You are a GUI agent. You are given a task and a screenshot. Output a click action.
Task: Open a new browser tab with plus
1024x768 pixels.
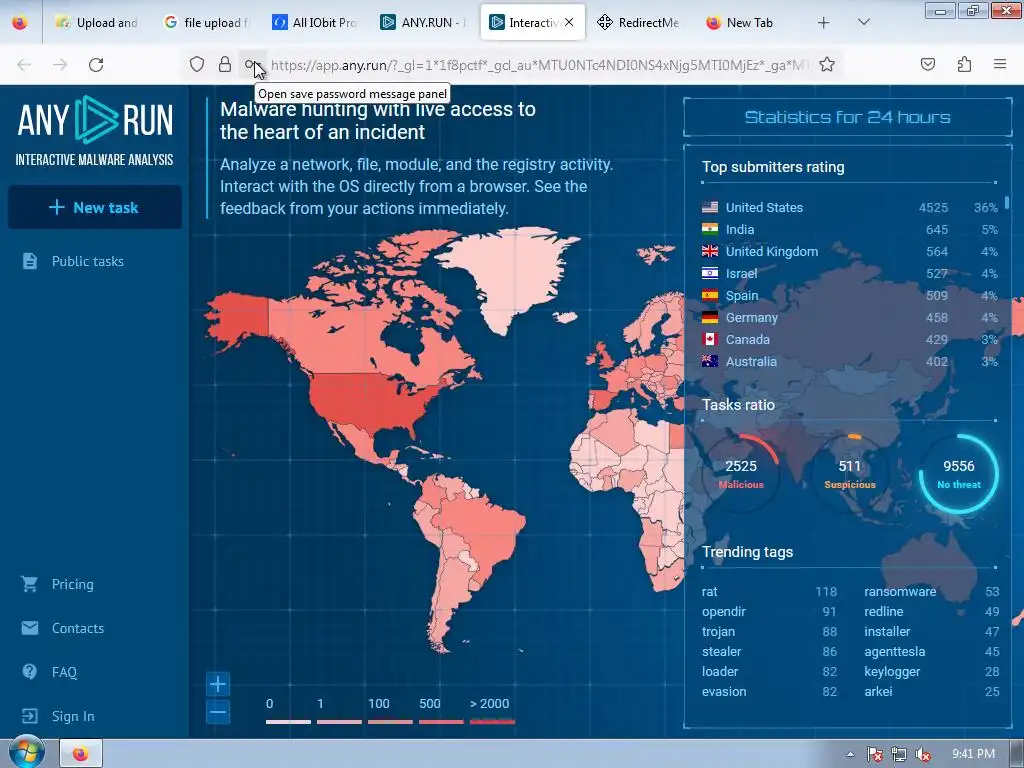coord(824,23)
